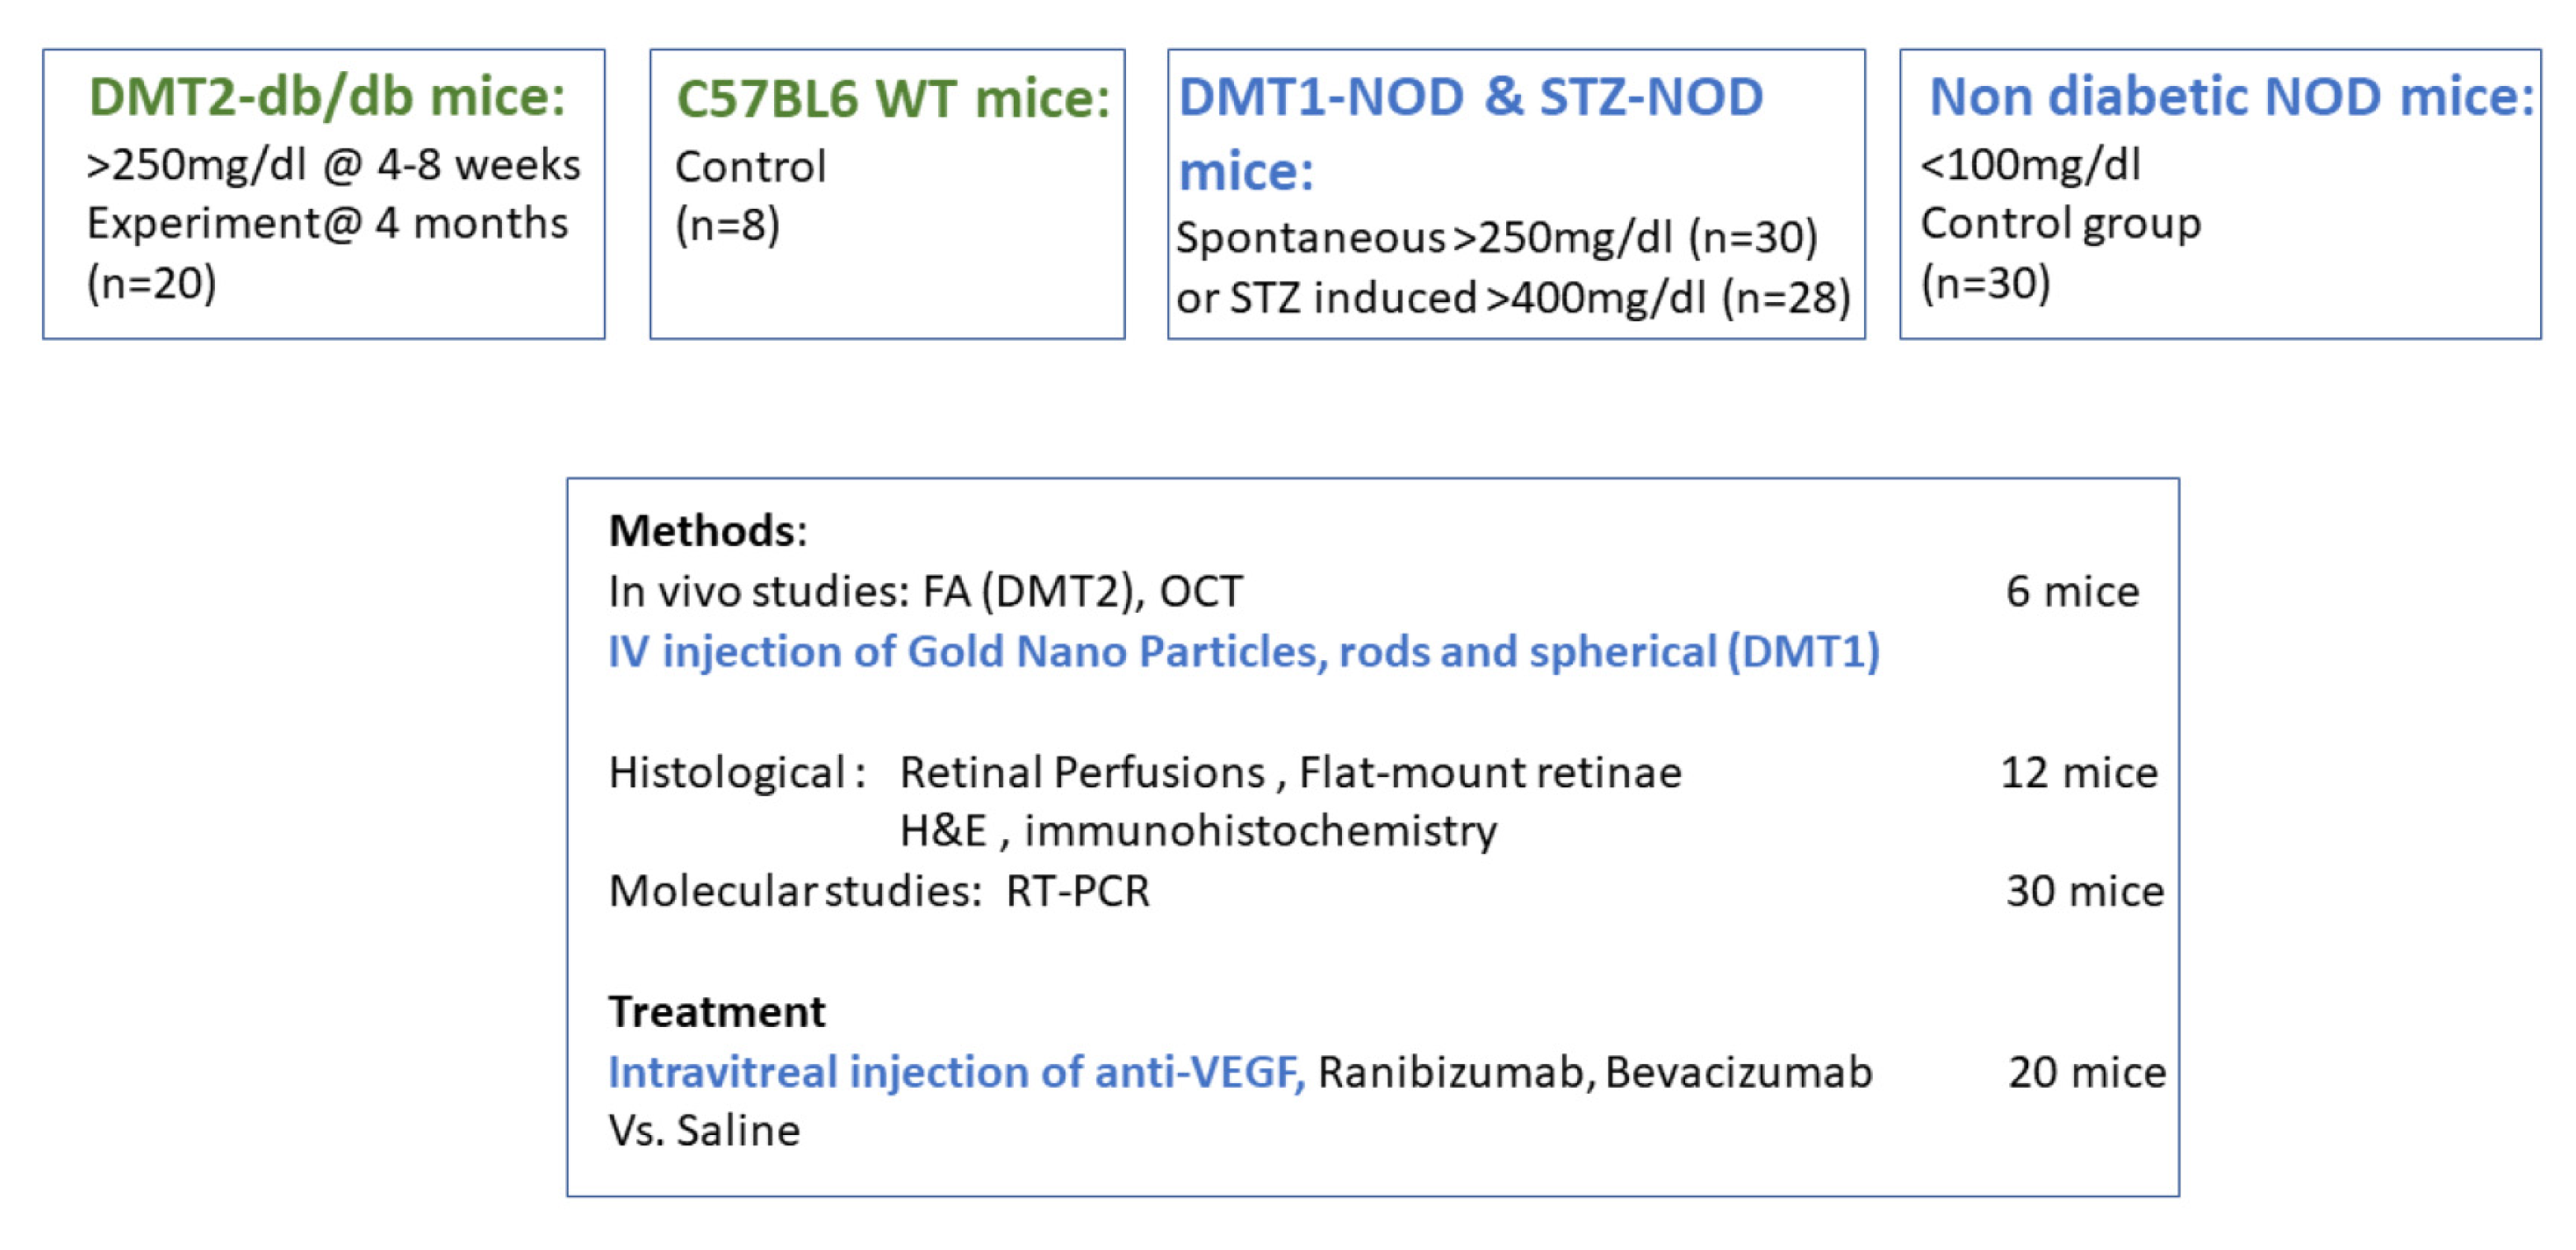Click the DMT2-db/db mice heading

(327, 97)
